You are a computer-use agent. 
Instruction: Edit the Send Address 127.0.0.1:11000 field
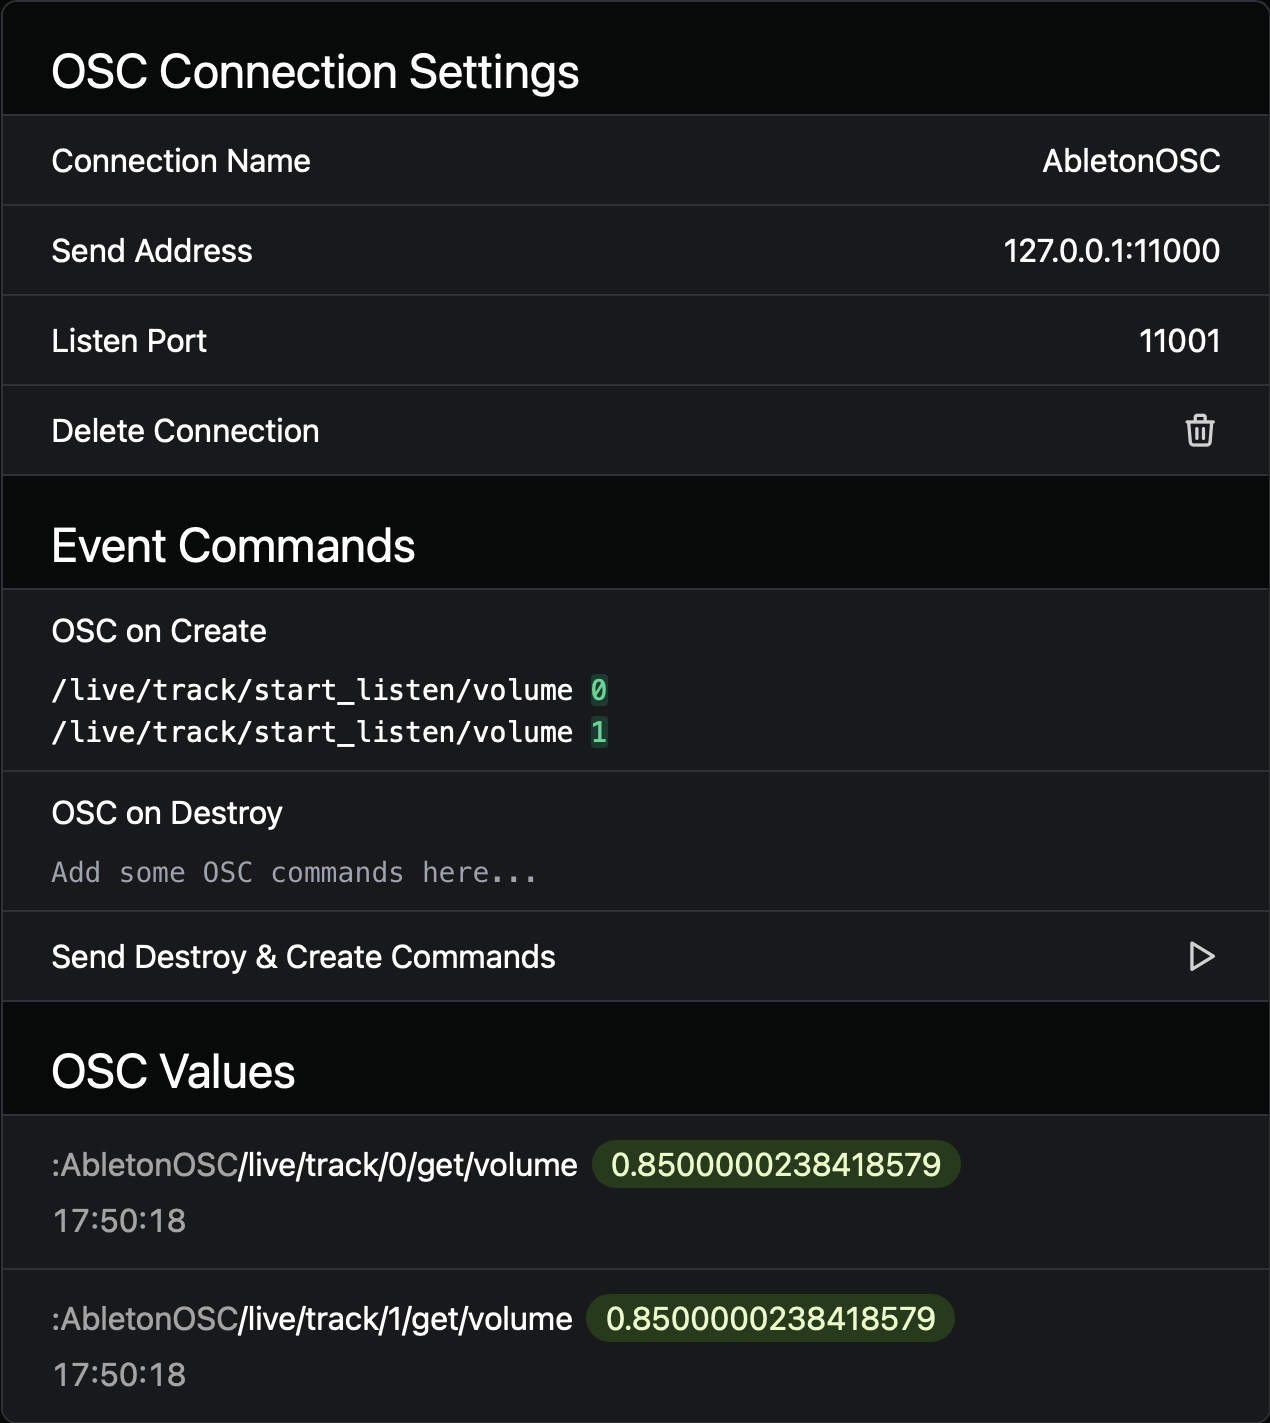[x=1111, y=251]
